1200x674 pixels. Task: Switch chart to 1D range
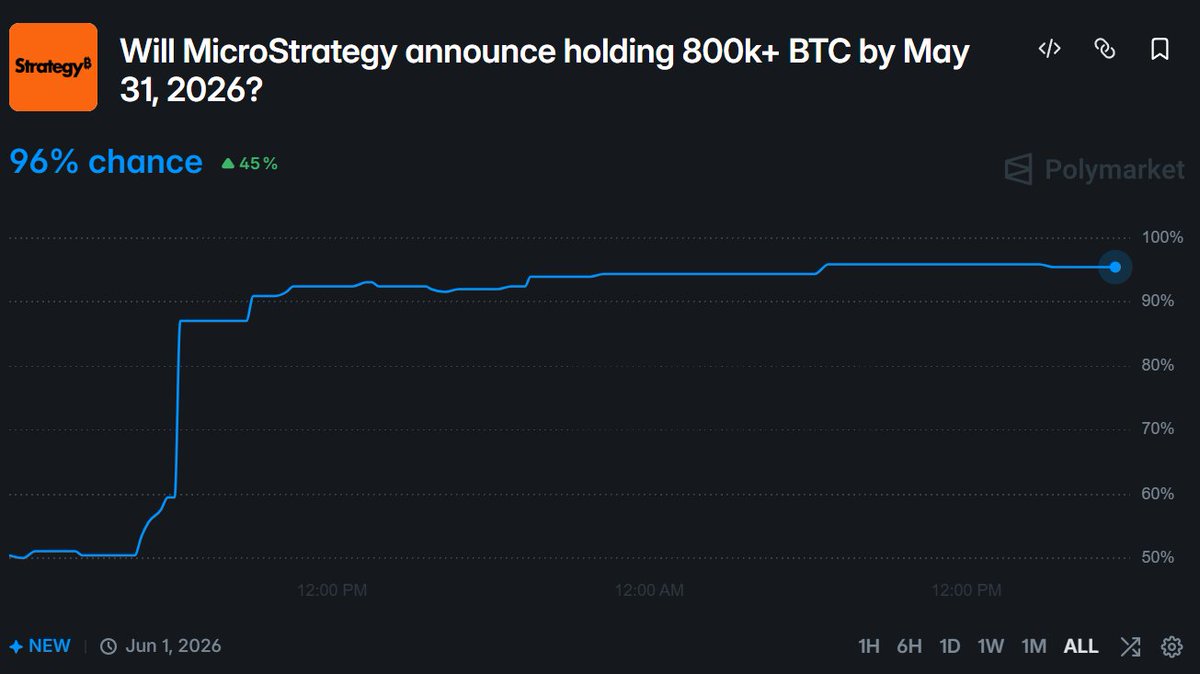pos(950,646)
